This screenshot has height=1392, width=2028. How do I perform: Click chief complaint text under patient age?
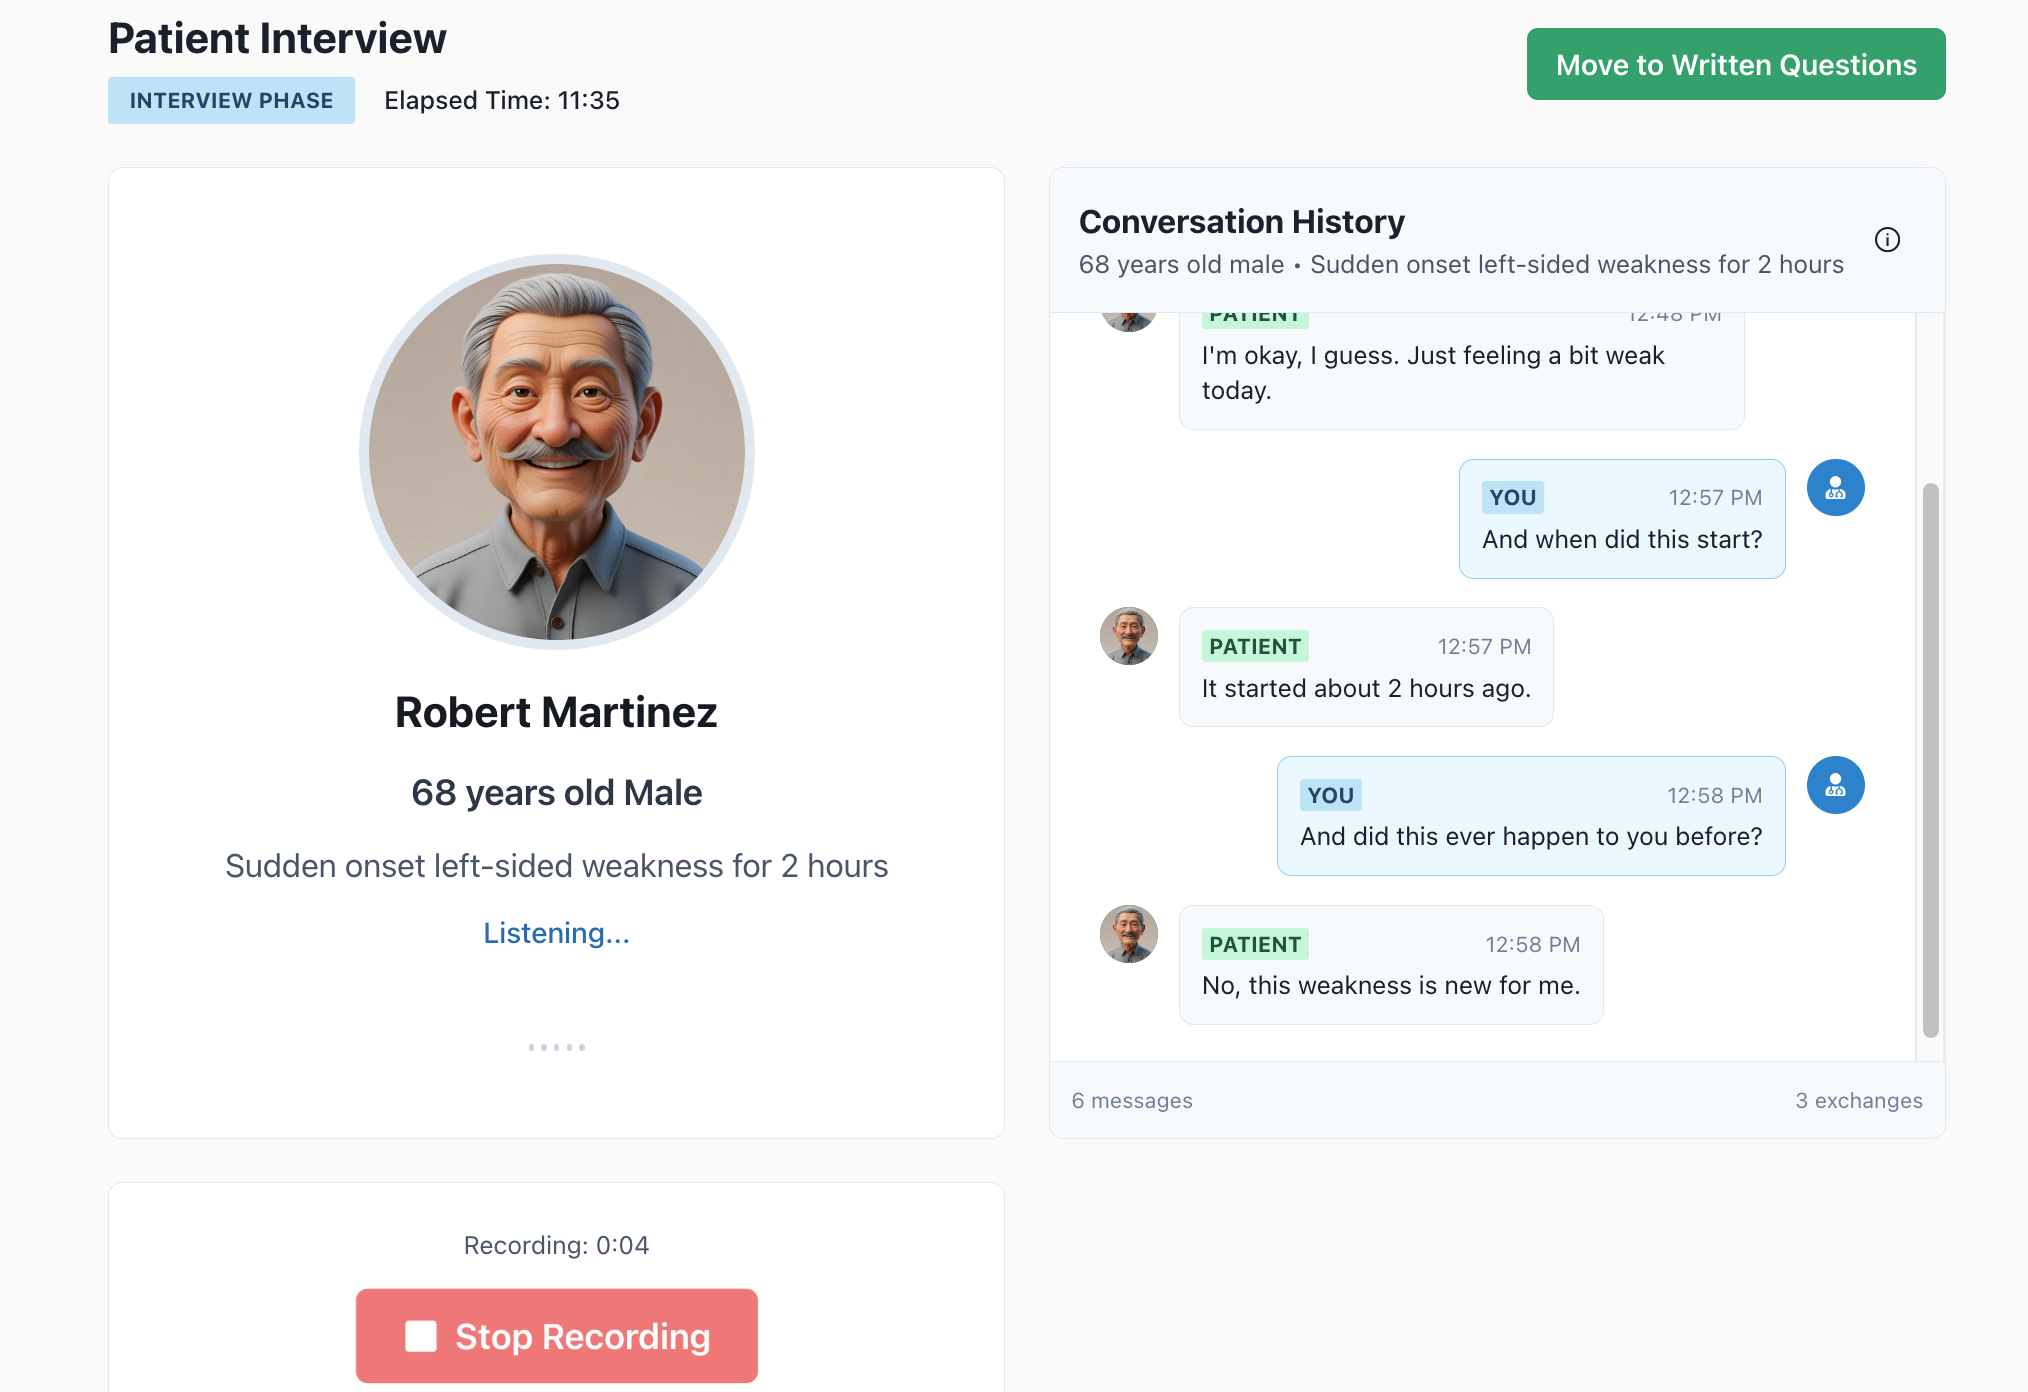tap(557, 866)
